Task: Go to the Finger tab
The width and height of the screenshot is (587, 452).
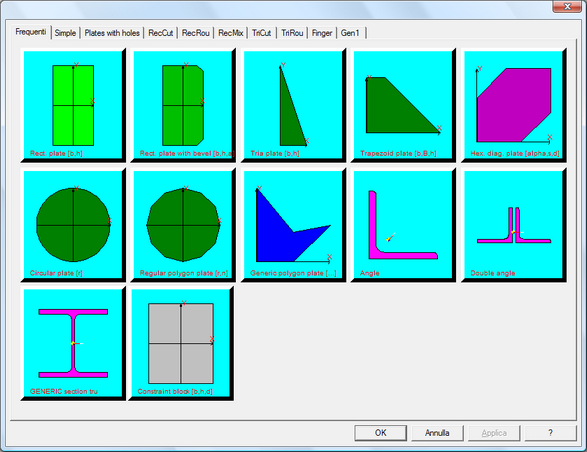Action: [x=322, y=33]
